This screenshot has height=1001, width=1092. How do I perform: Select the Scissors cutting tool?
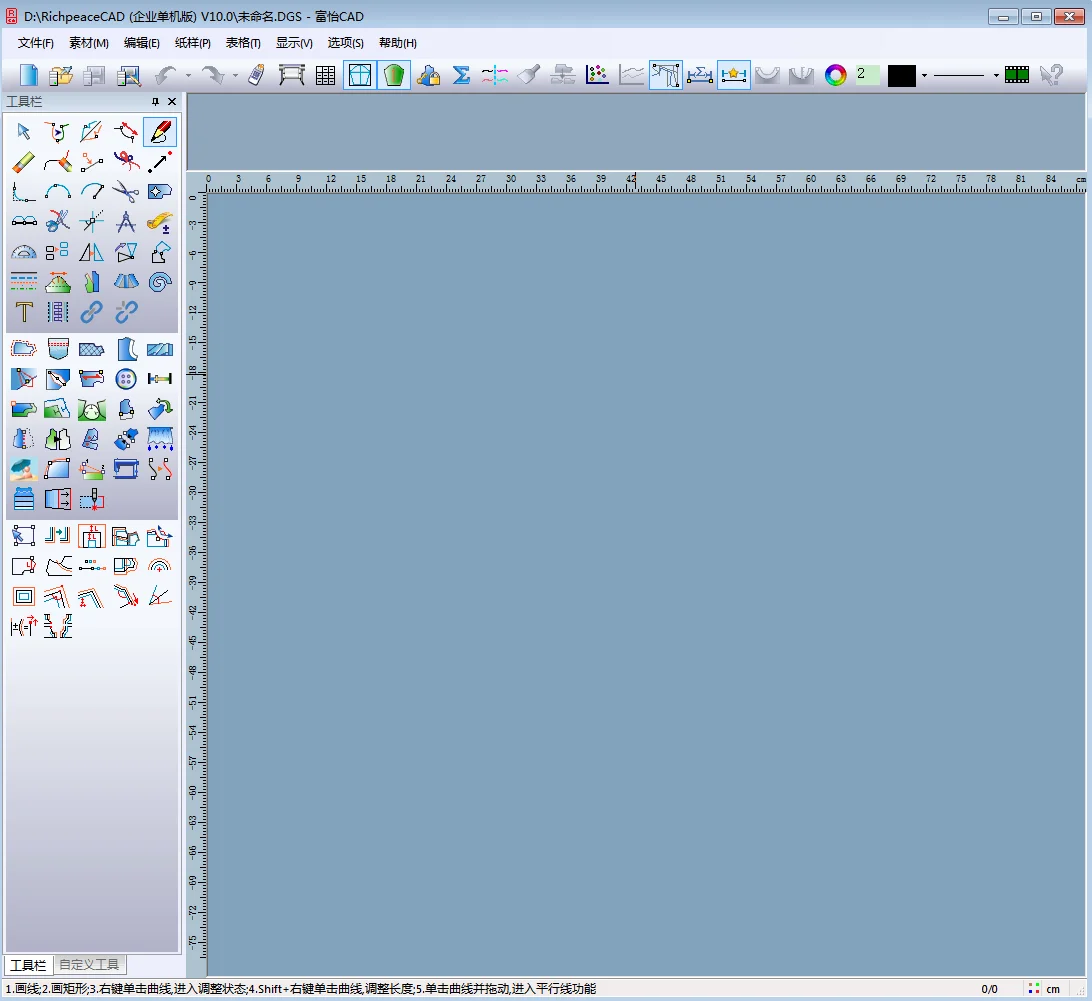[x=127, y=192]
